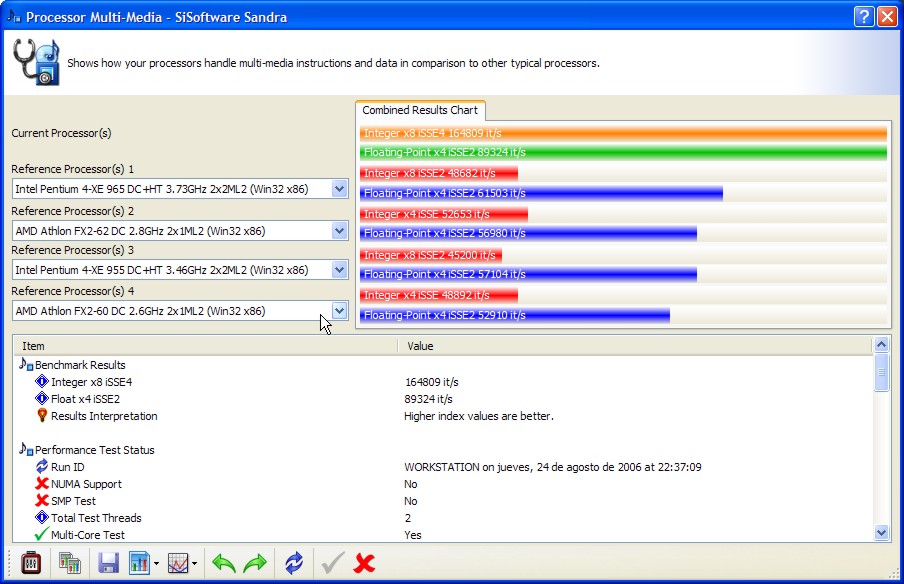Screen dimensions: 904x584
Task: Select 'Higher index values are better.' text
Action: (x=479, y=416)
